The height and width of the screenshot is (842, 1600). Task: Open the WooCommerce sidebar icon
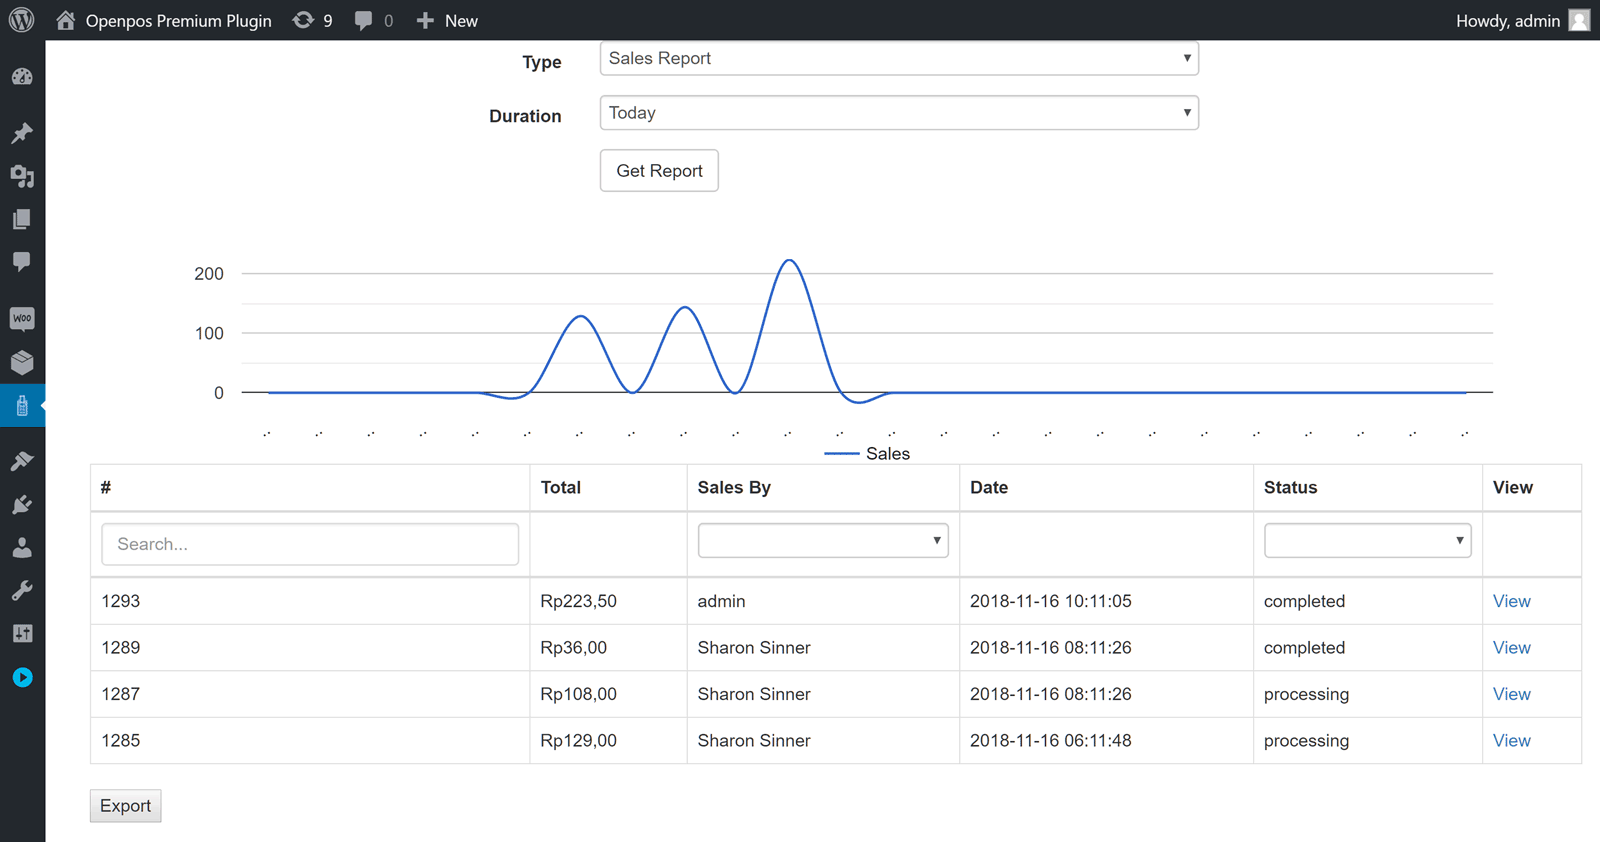[x=22, y=319]
